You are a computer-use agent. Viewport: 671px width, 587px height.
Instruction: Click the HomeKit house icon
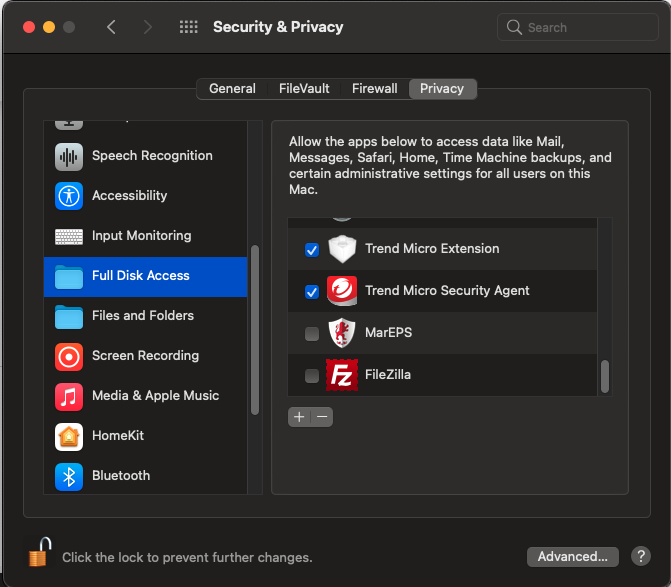pyautogui.click(x=68, y=437)
